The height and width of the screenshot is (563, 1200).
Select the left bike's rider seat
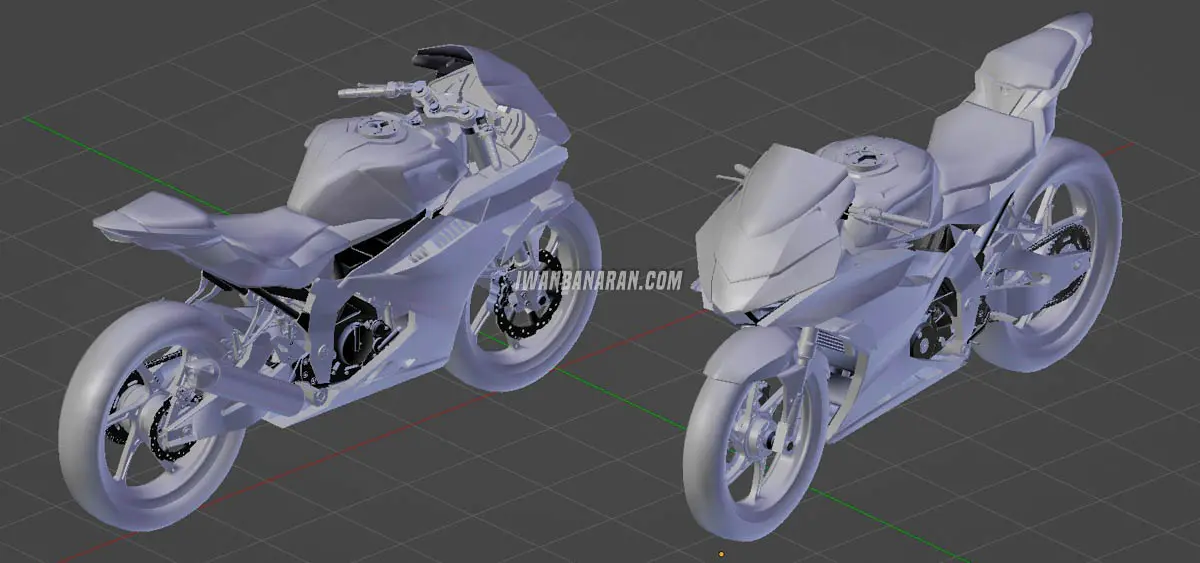pyautogui.click(x=270, y=233)
